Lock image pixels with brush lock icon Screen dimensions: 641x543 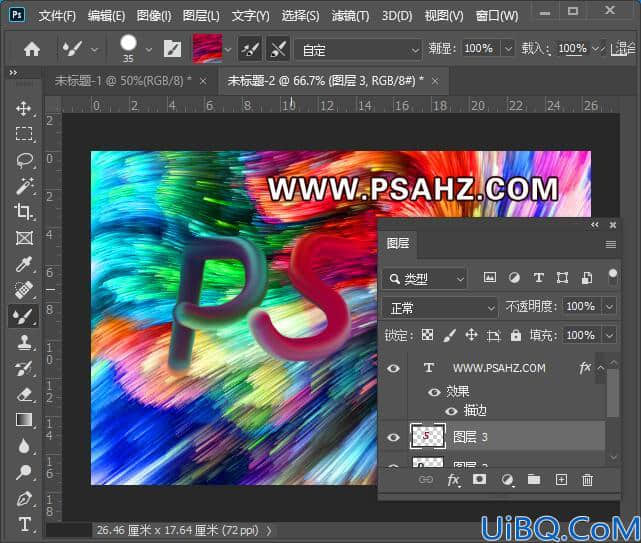point(449,336)
